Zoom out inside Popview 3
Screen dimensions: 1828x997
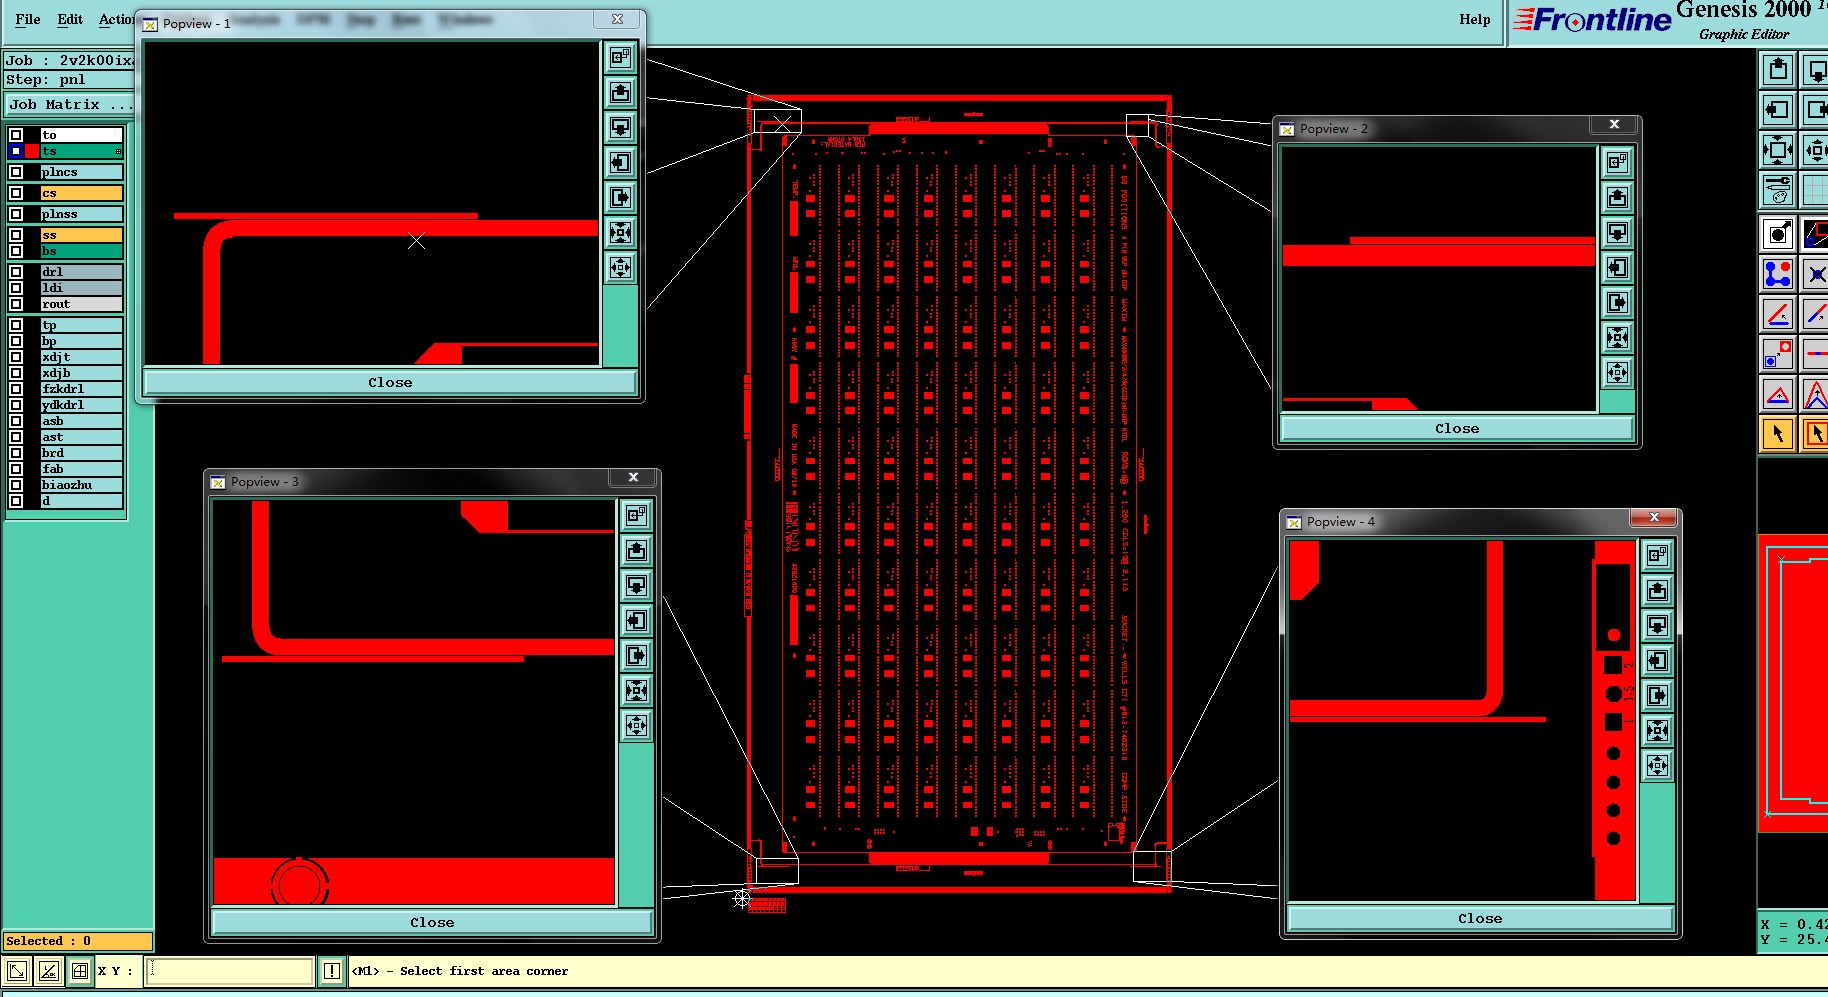click(x=637, y=726)
